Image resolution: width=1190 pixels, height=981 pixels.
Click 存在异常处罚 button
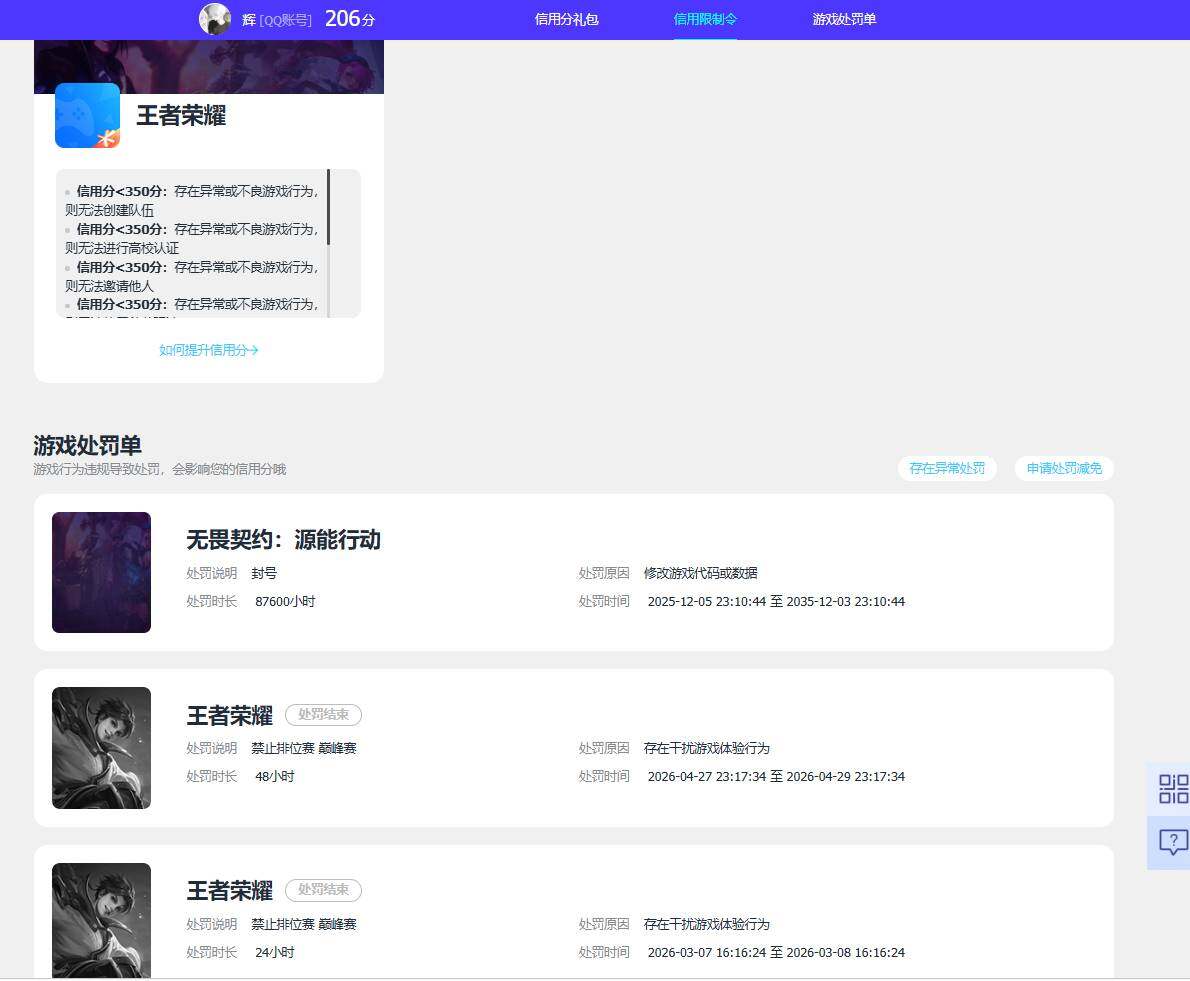coord(947,468)
